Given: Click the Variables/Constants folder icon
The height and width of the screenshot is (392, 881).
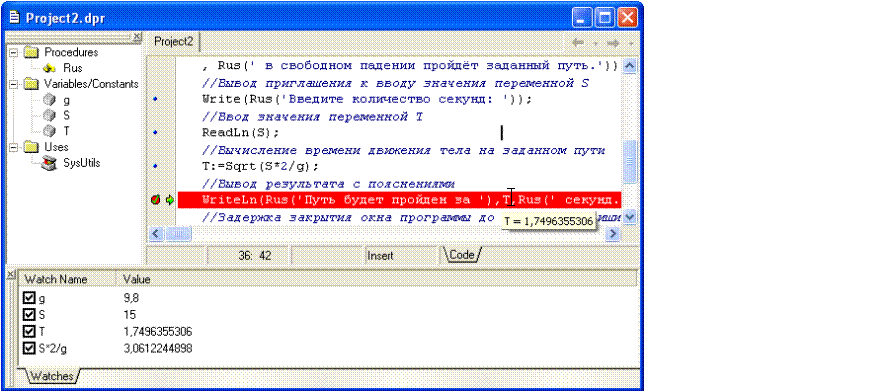Looking at the screenshot, I should point(31,84).
